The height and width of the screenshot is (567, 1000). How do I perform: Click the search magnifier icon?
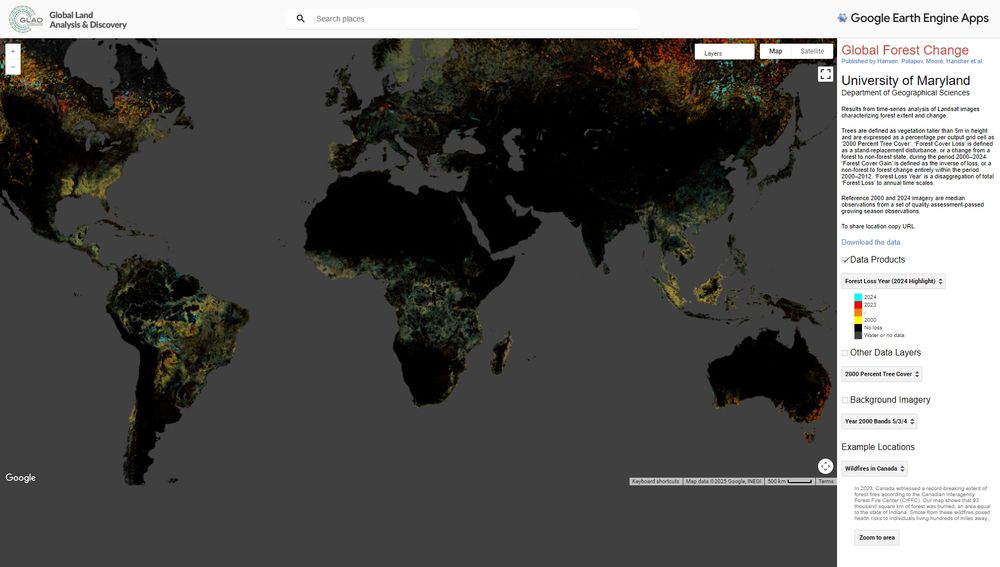pyautogui.click(x=300, y=18)
